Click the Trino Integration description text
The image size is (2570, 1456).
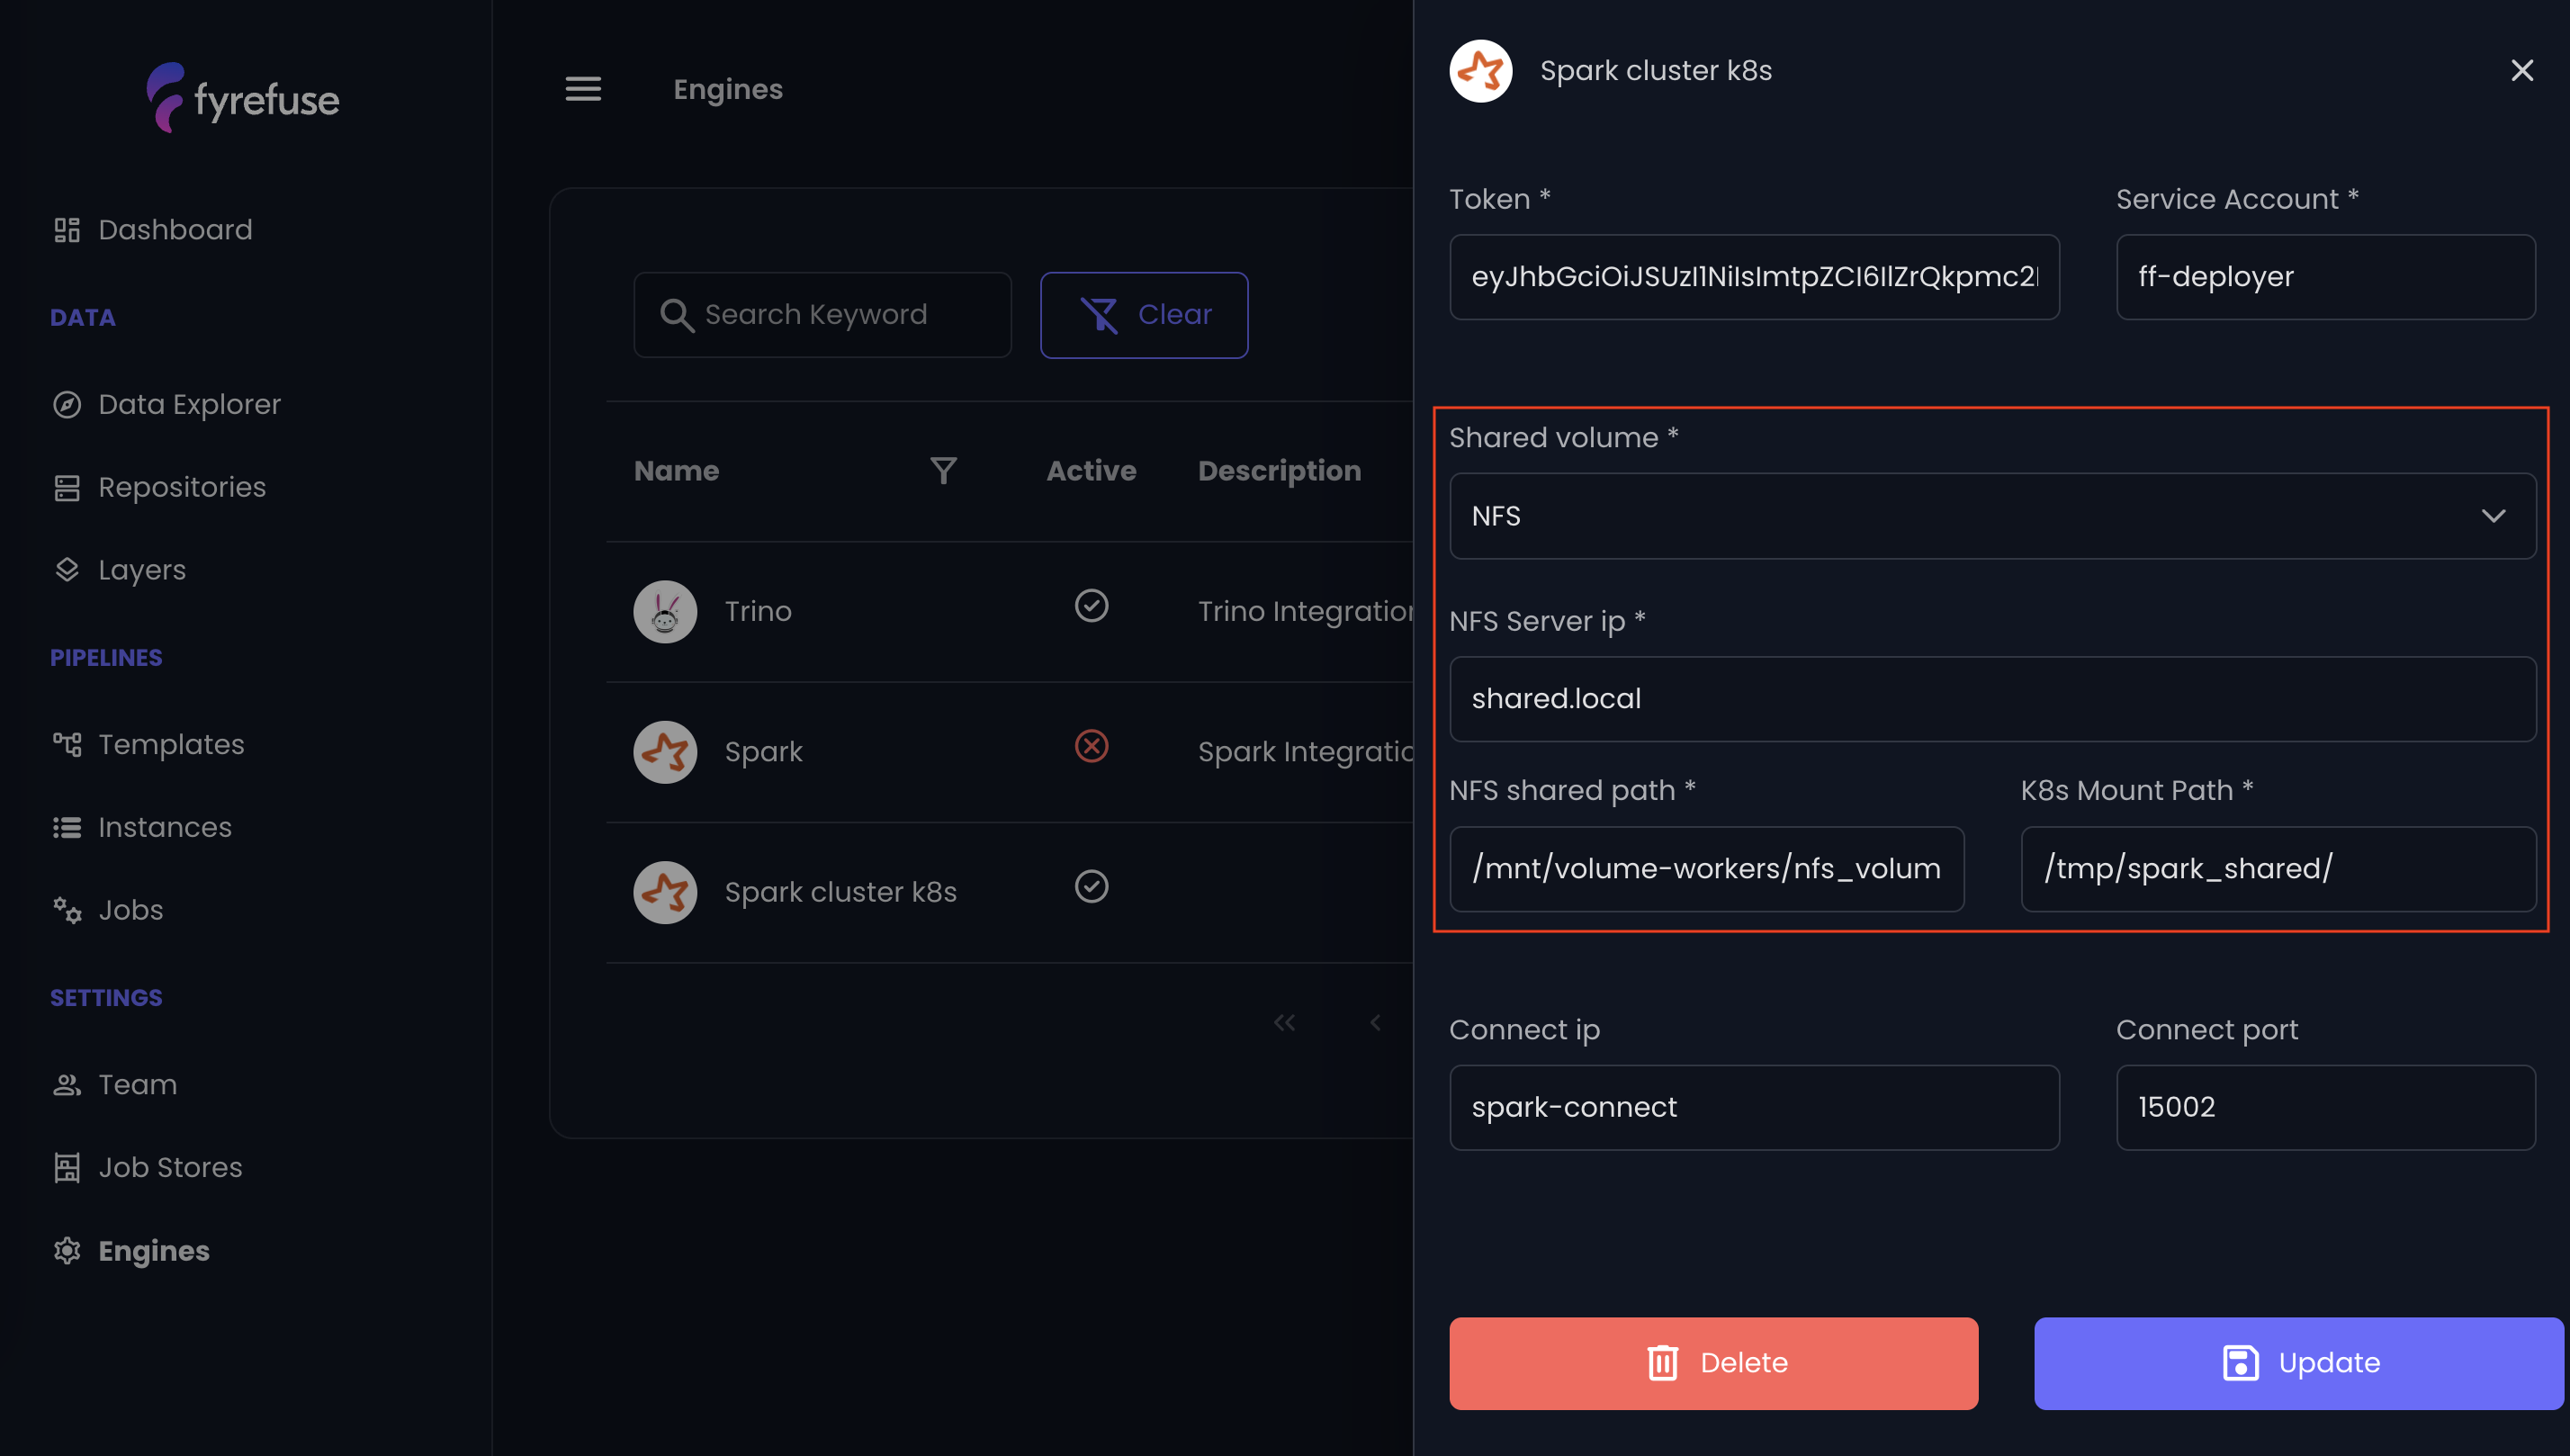(x=1305, y=611)
